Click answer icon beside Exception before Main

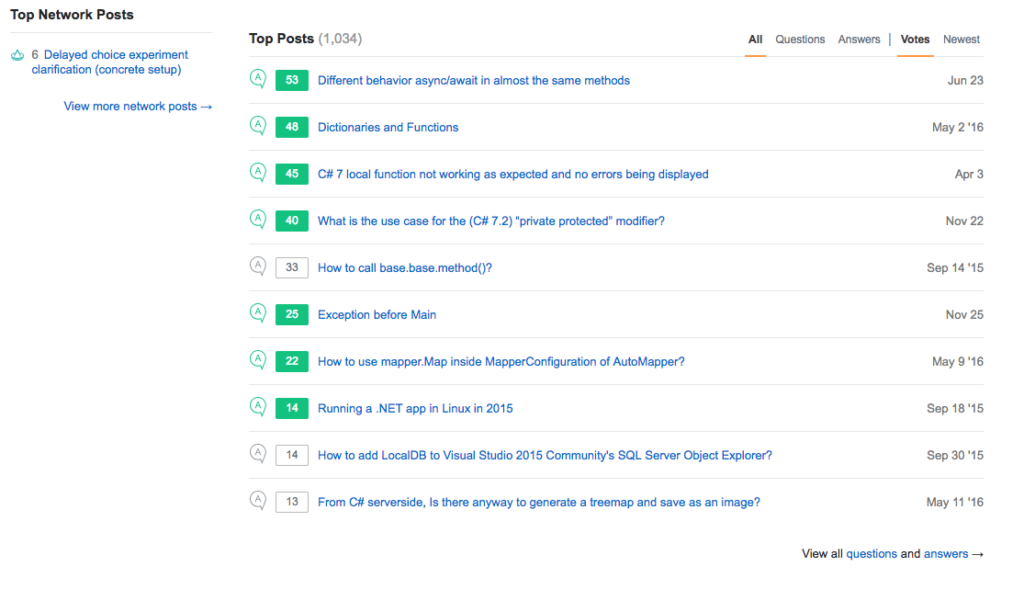click(x=259, y=313)
